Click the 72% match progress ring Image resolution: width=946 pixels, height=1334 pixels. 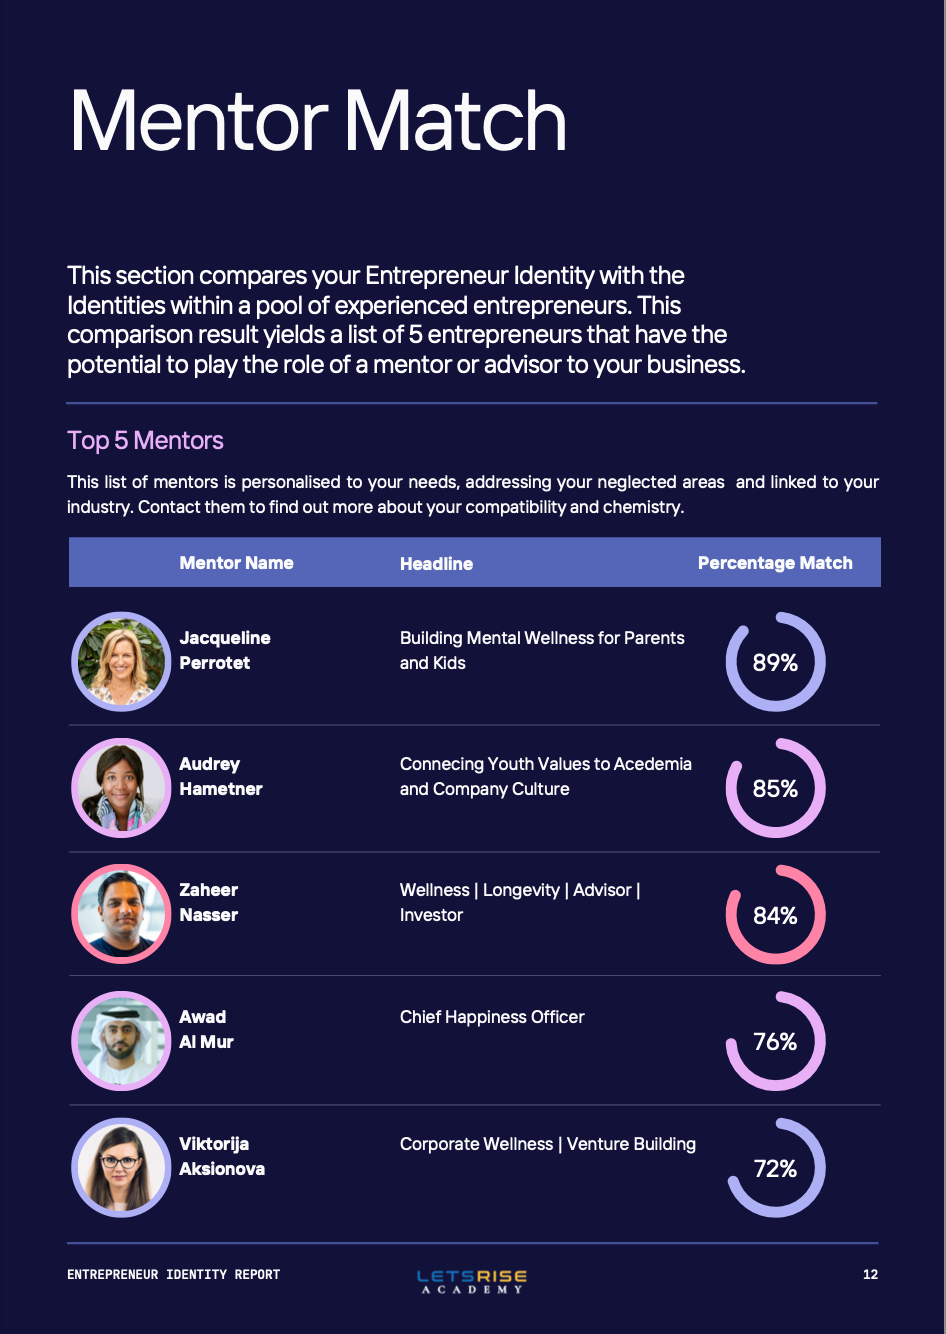(x=775, y=1168)
